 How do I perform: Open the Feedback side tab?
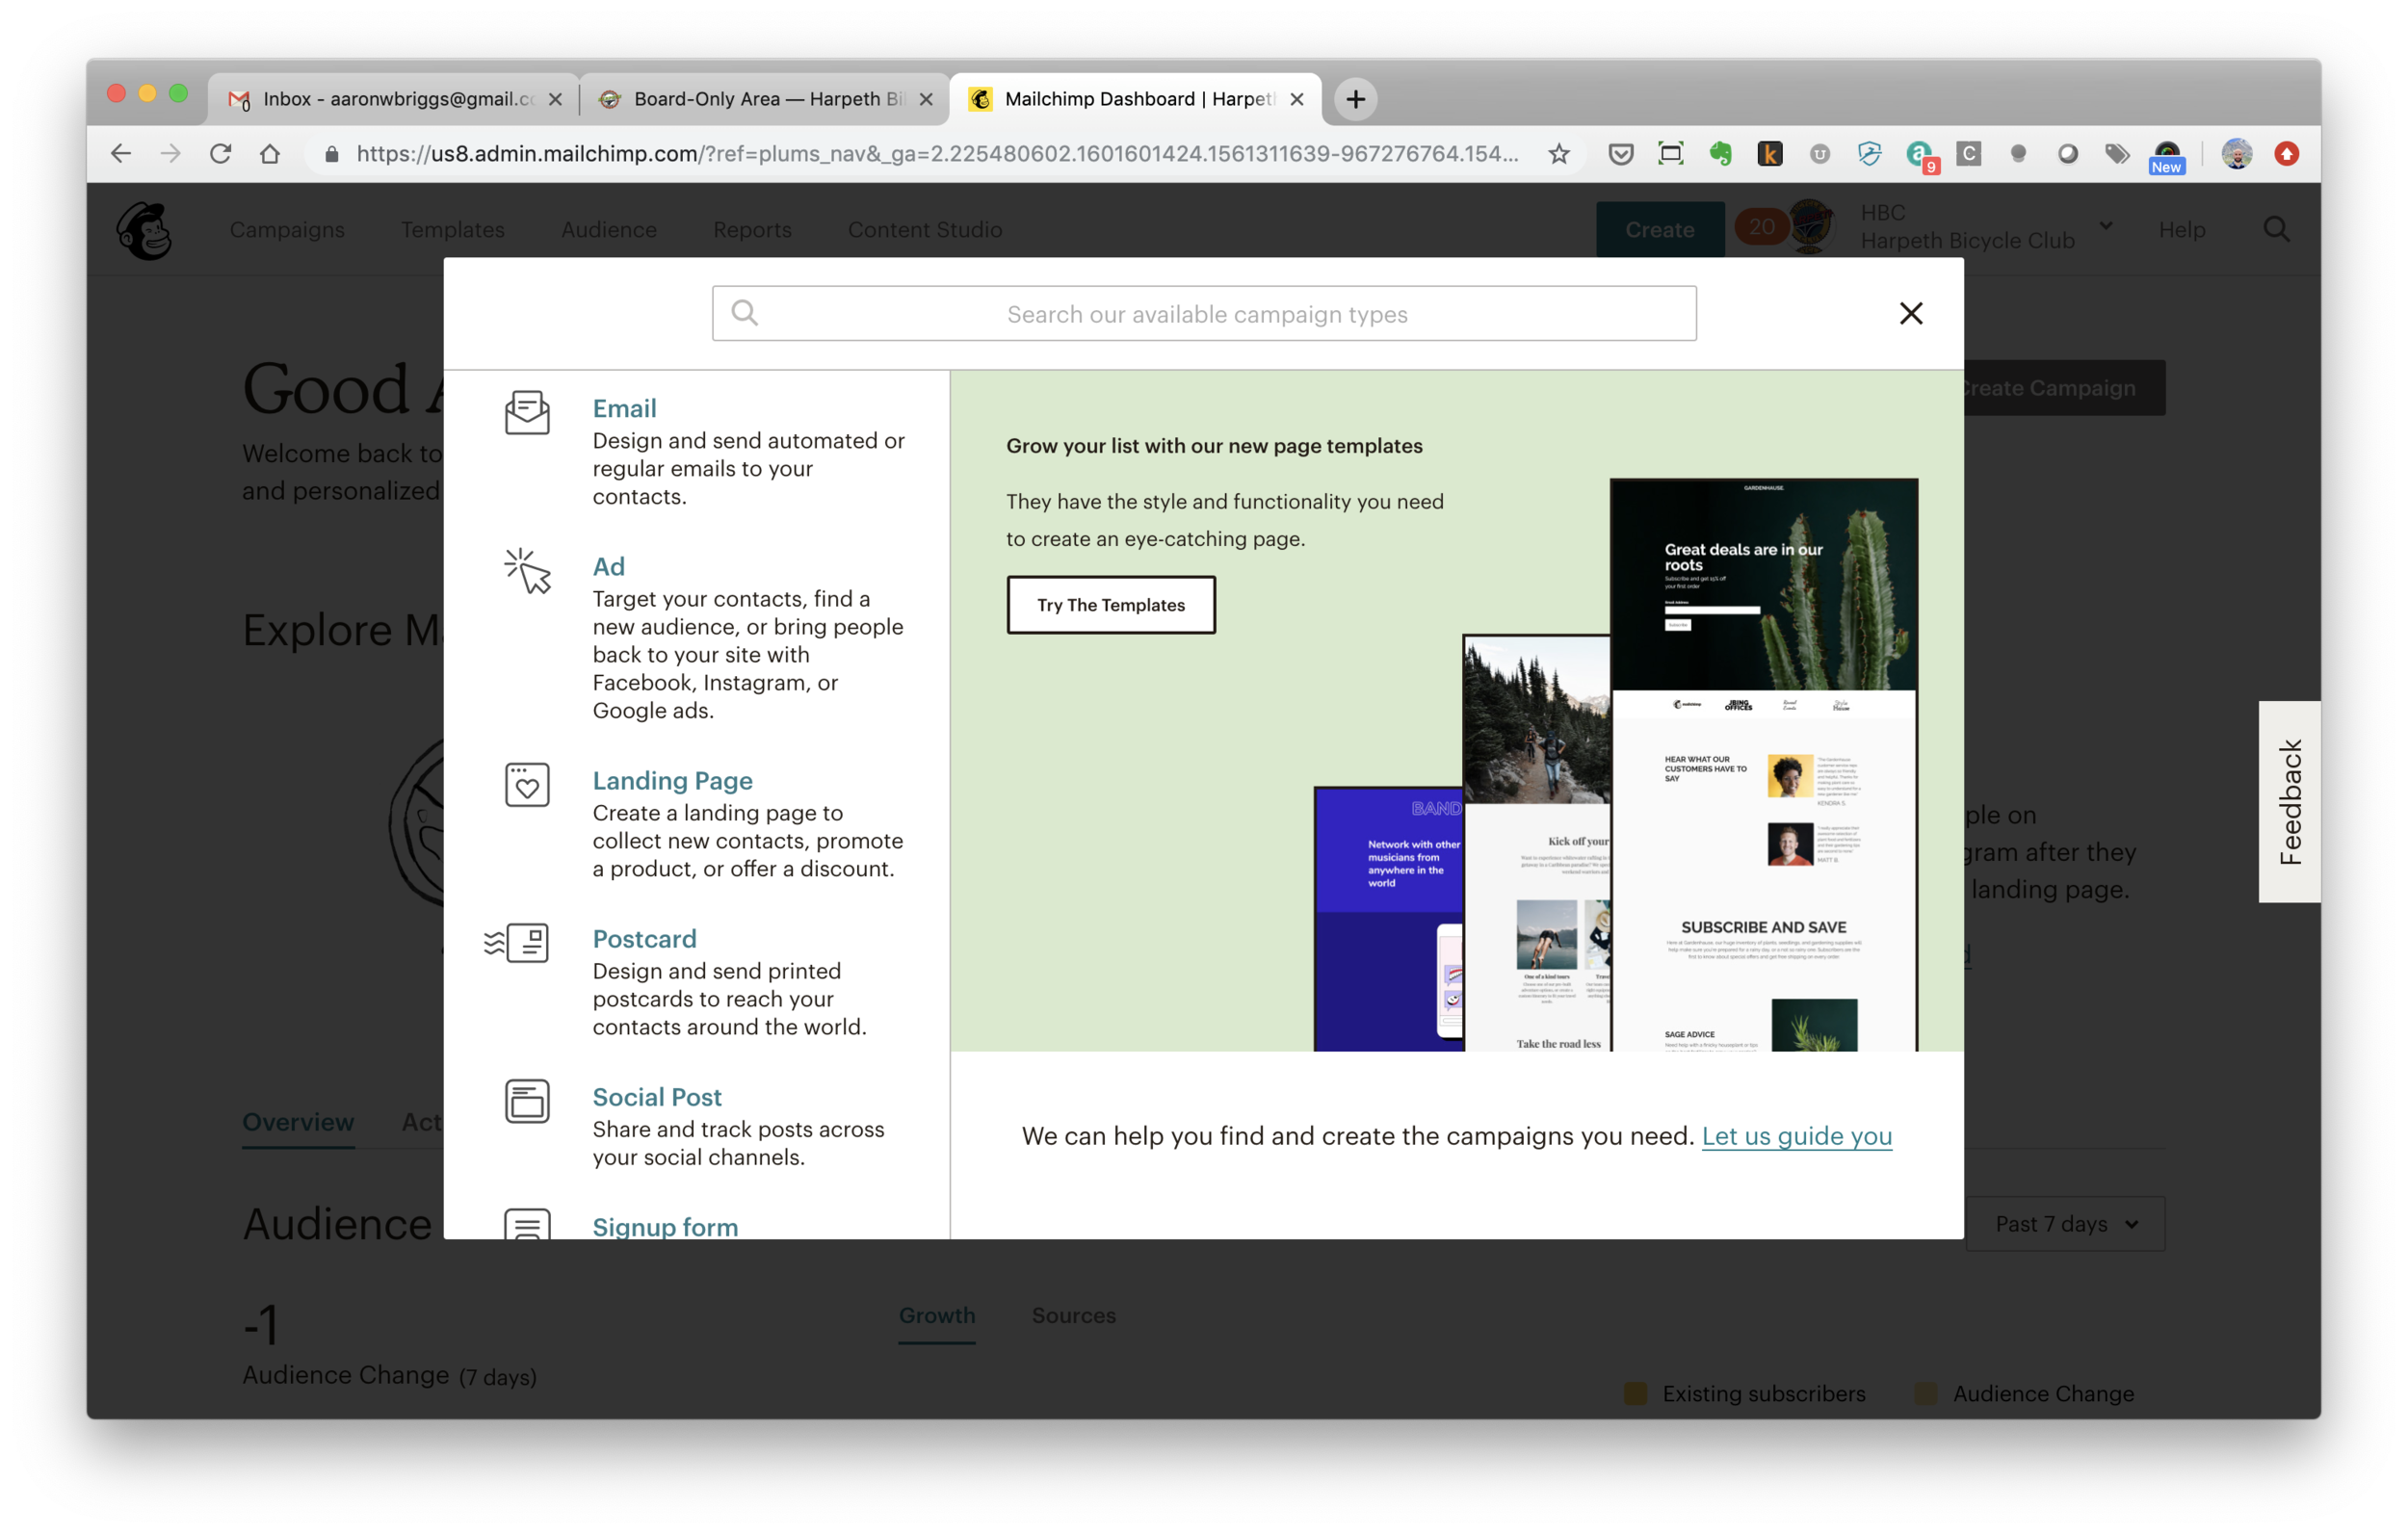click(x=2290, y=802)
